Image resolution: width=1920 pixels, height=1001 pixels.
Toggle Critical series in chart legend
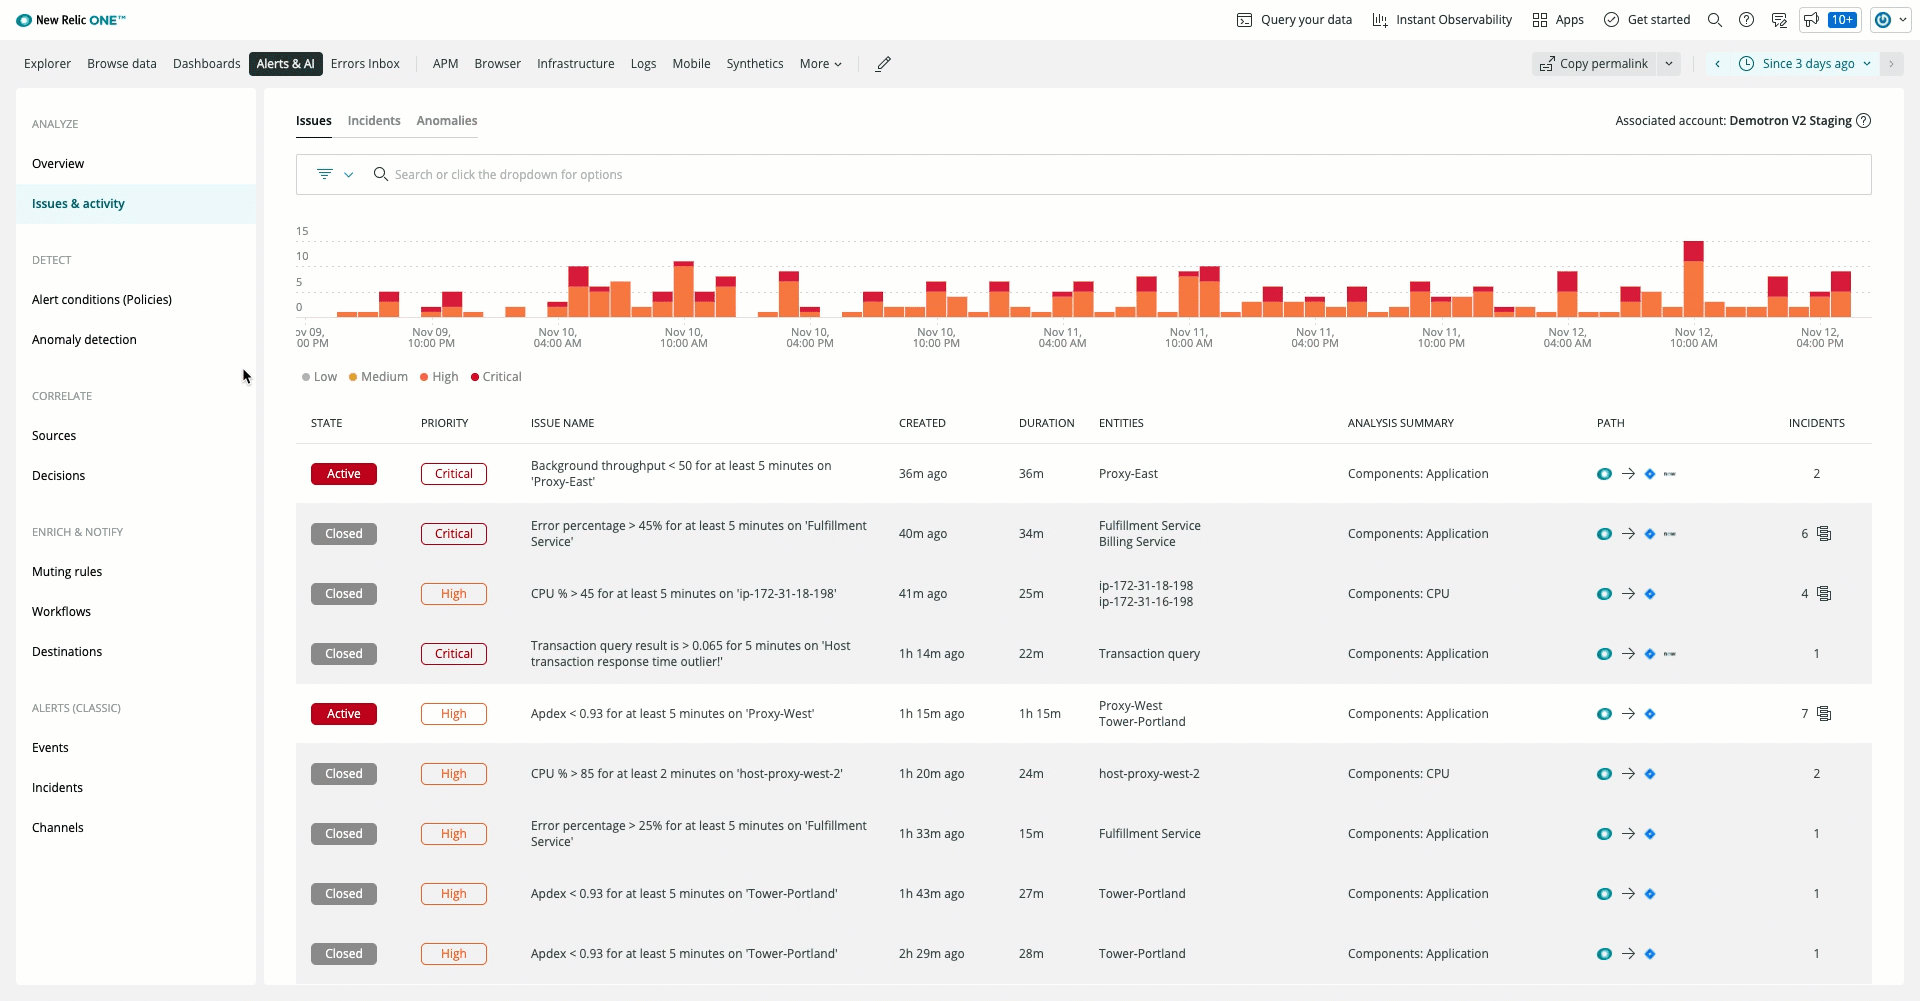point(496,377)
